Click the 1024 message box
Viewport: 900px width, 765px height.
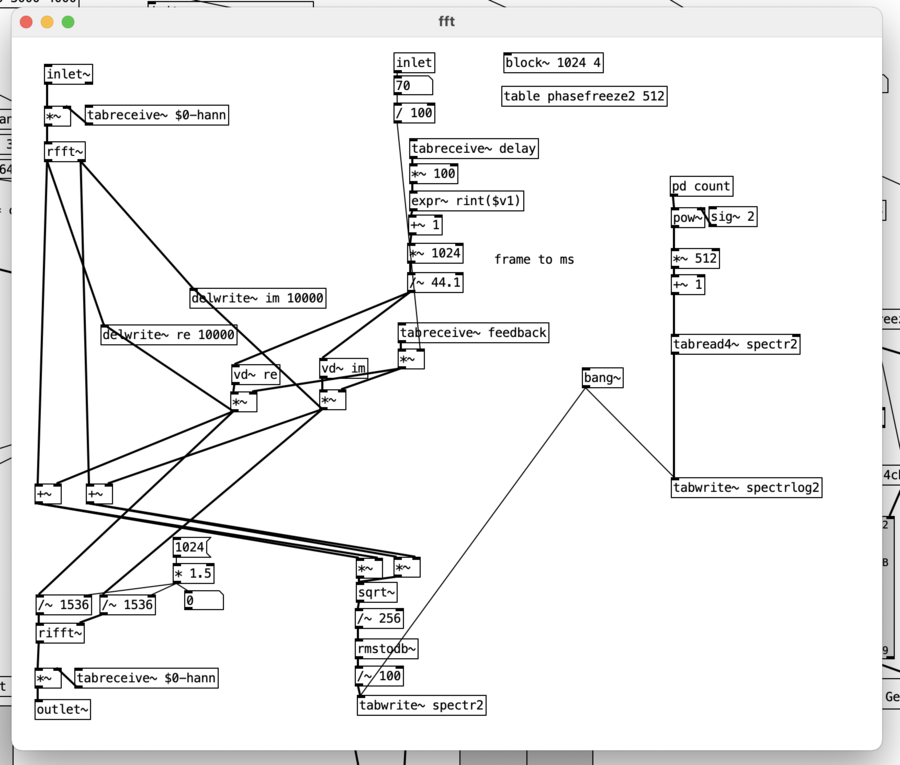(x=192, y=547)
